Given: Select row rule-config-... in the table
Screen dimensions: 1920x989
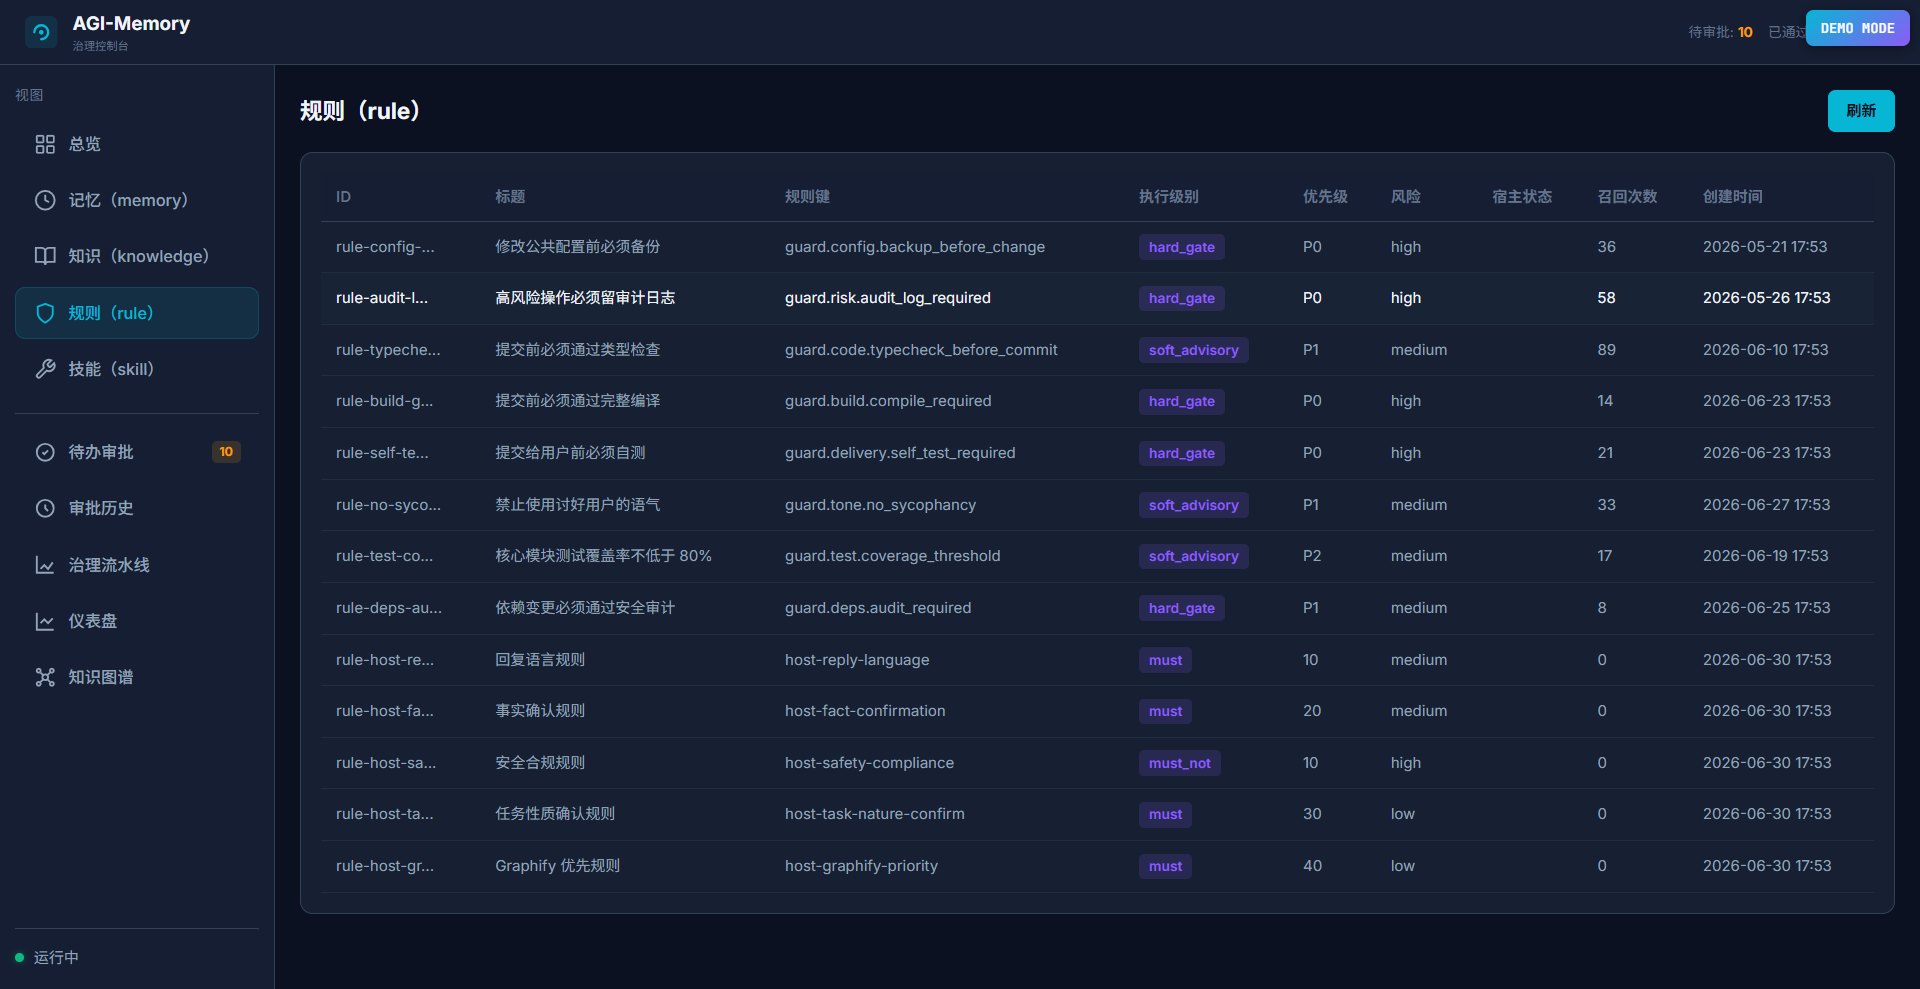Looking at the screenshot, I should [x=1097, y=247].
